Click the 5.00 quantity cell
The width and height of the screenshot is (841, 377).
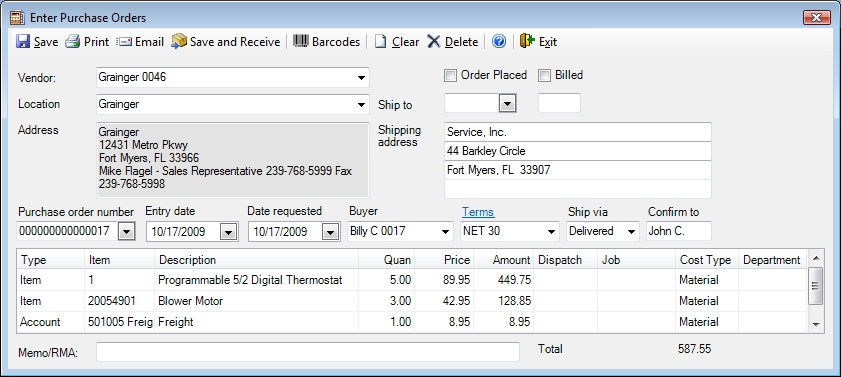pyautogui.click(x=386, y=280)
